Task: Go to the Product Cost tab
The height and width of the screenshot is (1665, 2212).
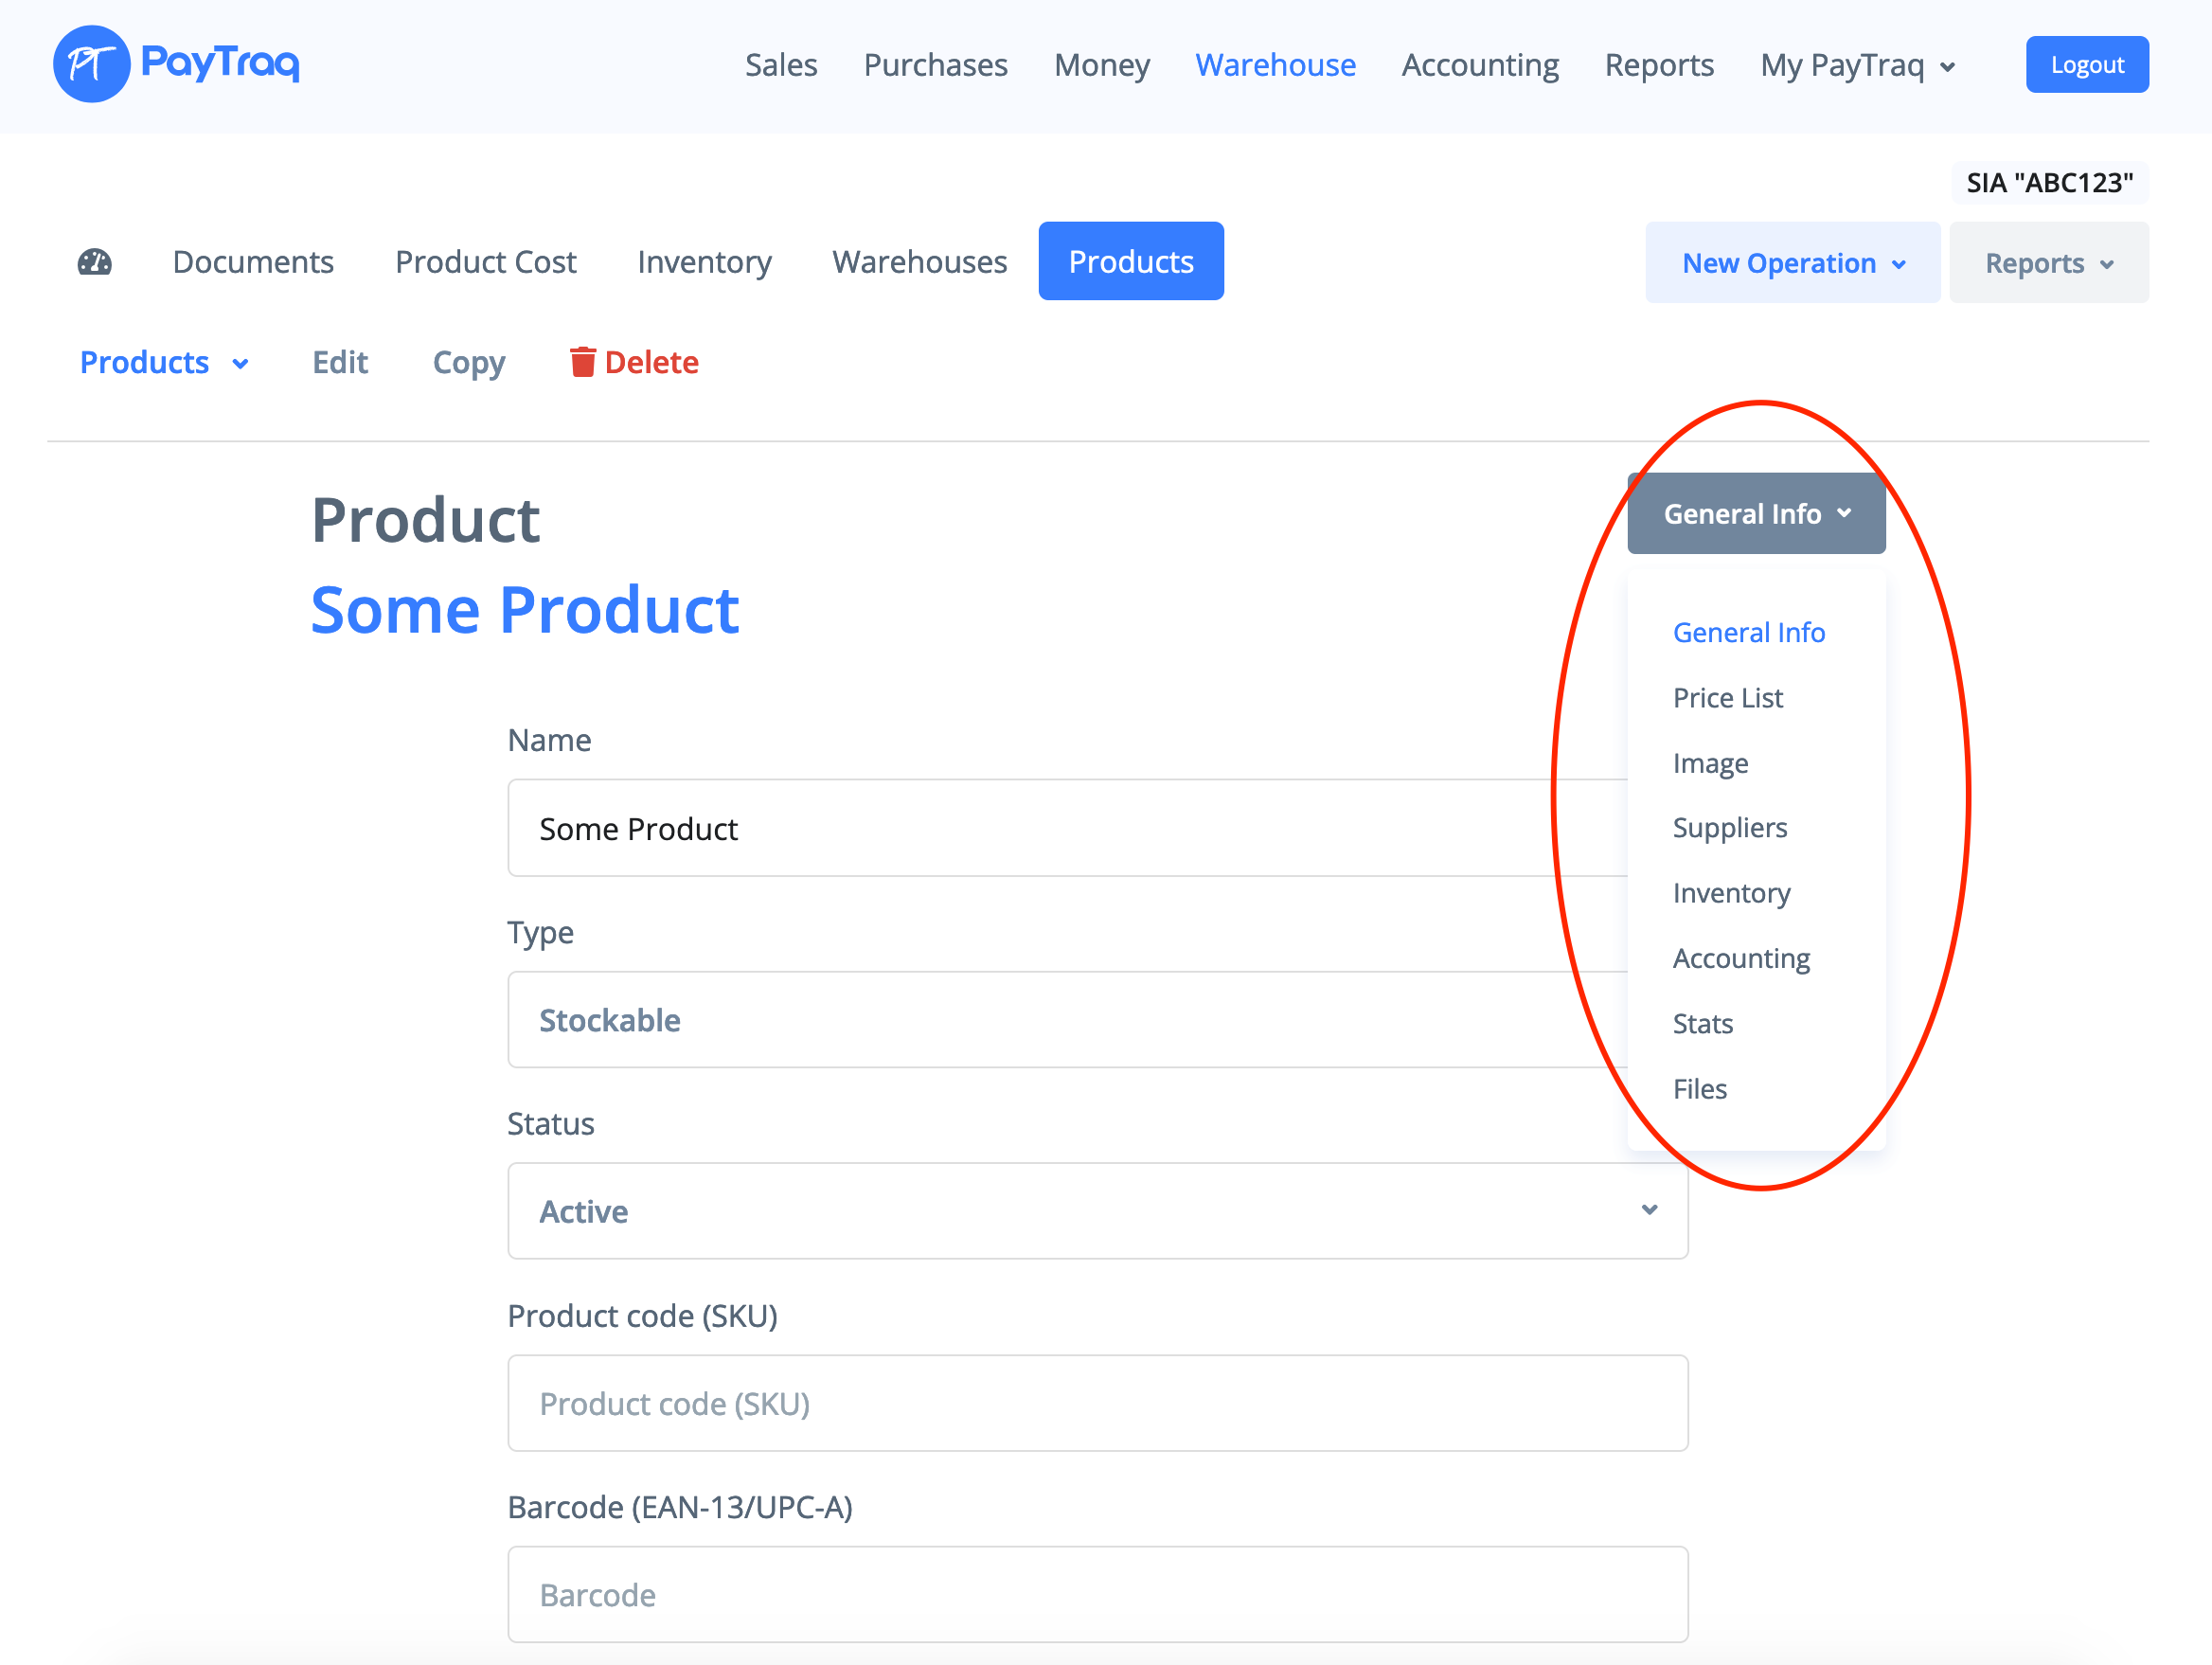Action: [485, 262]
